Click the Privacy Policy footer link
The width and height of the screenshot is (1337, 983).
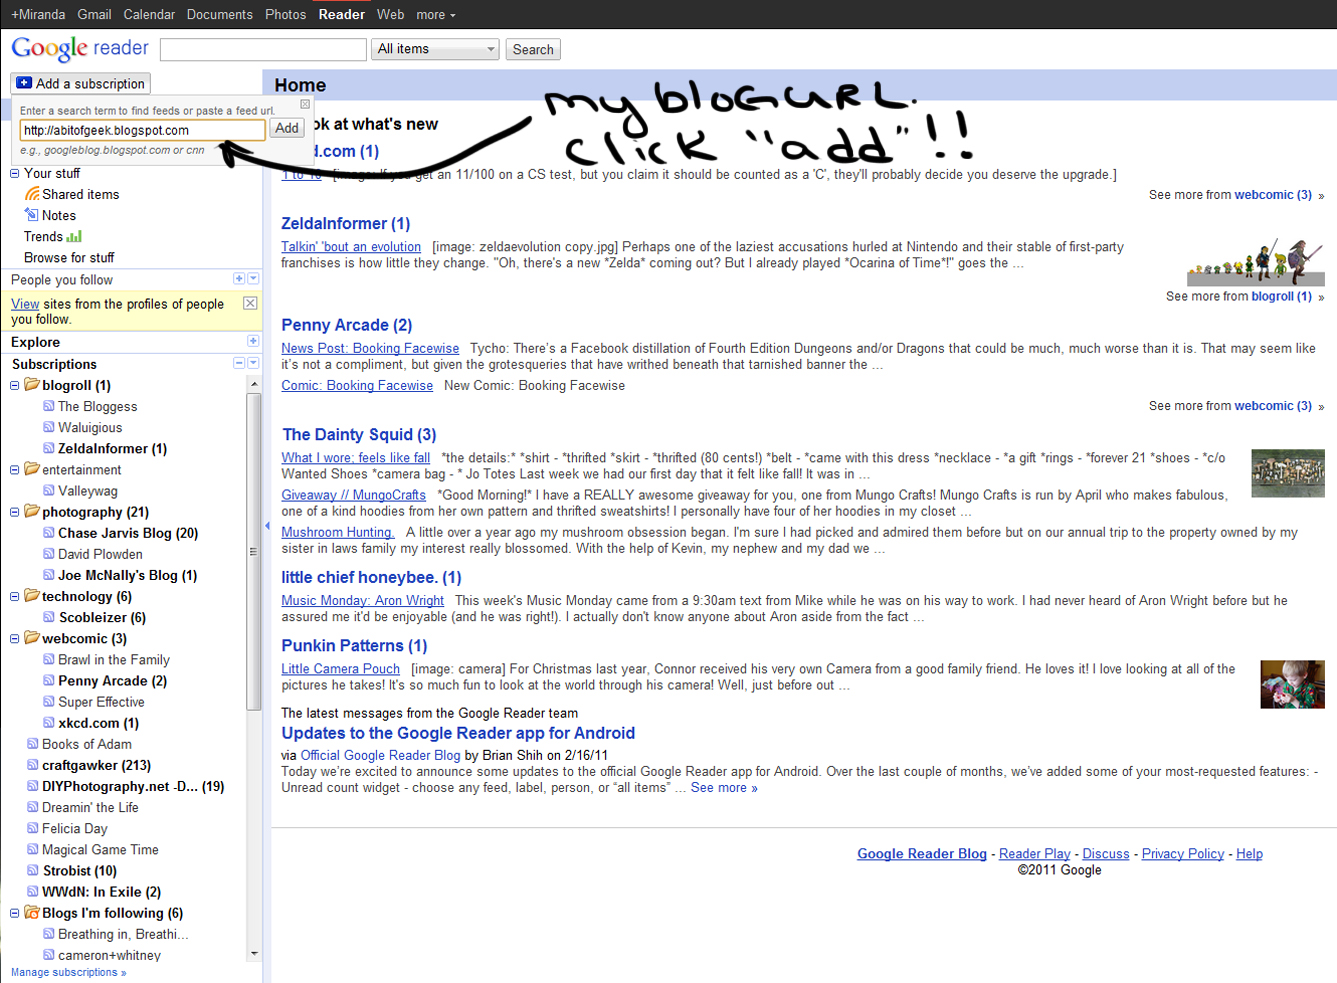click(1183, 853)
